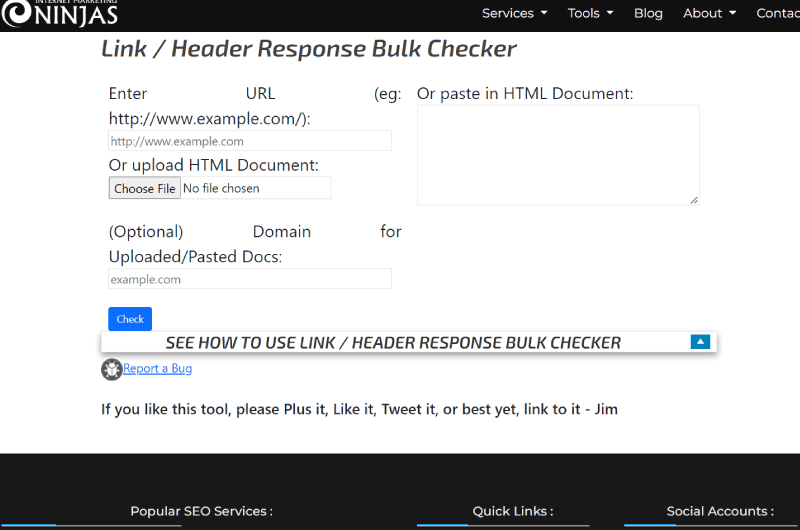The image size is (800, 530).
Task: Open the Report a Bug link
Action: pos(158,368)
